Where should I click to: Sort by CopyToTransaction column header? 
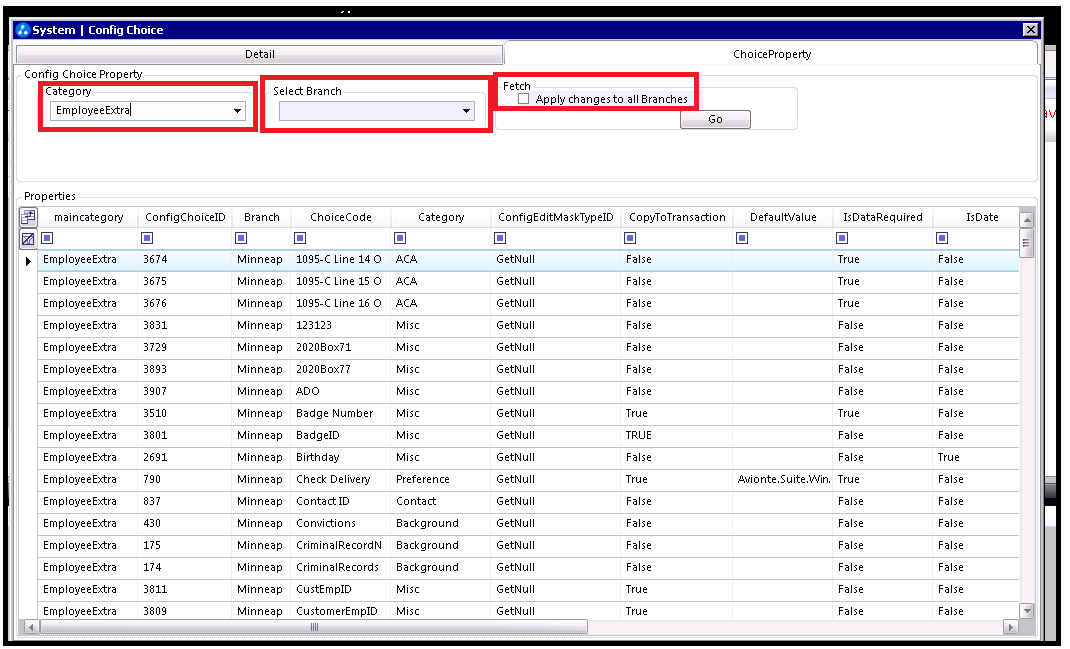677,217
